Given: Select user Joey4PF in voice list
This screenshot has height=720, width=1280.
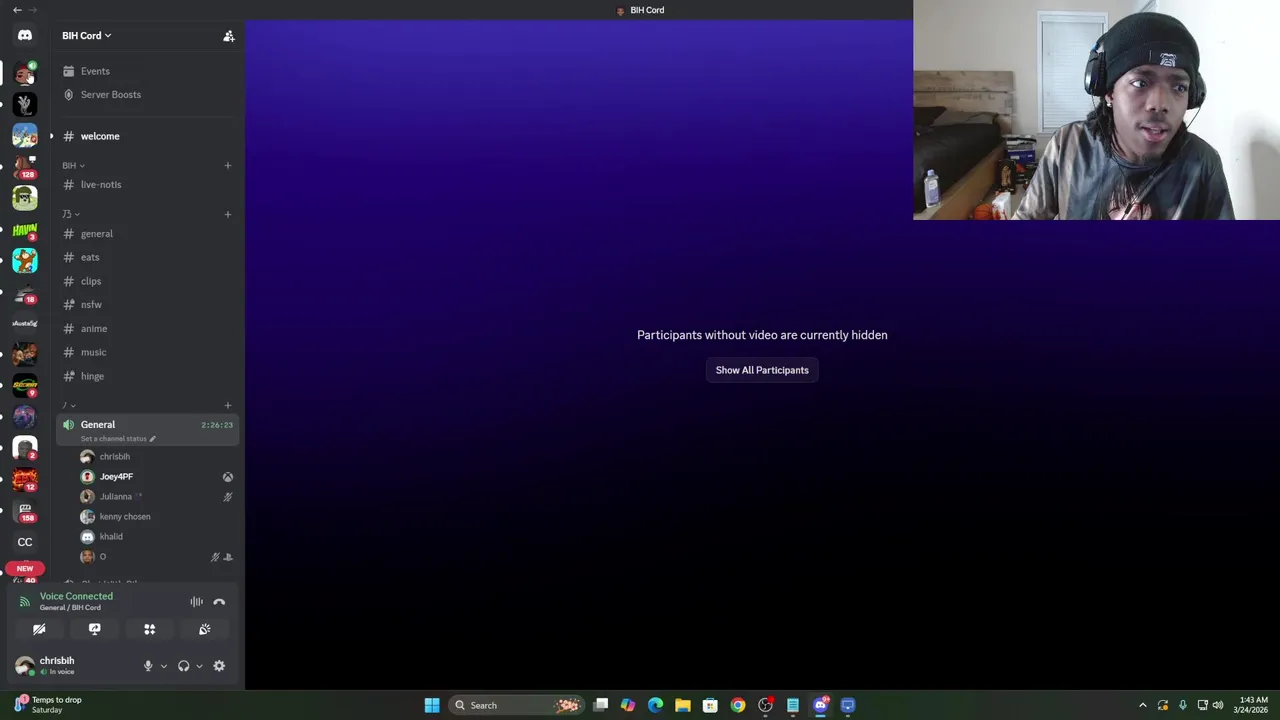Looking at the screenshot, I should tap(116, 477).
